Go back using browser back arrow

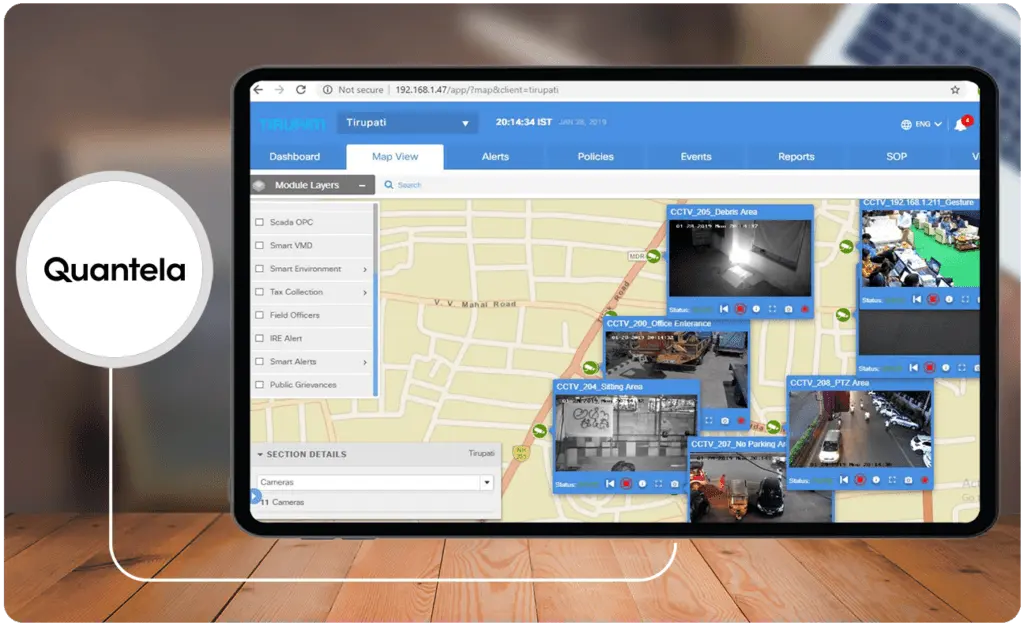tap(259, 89)
